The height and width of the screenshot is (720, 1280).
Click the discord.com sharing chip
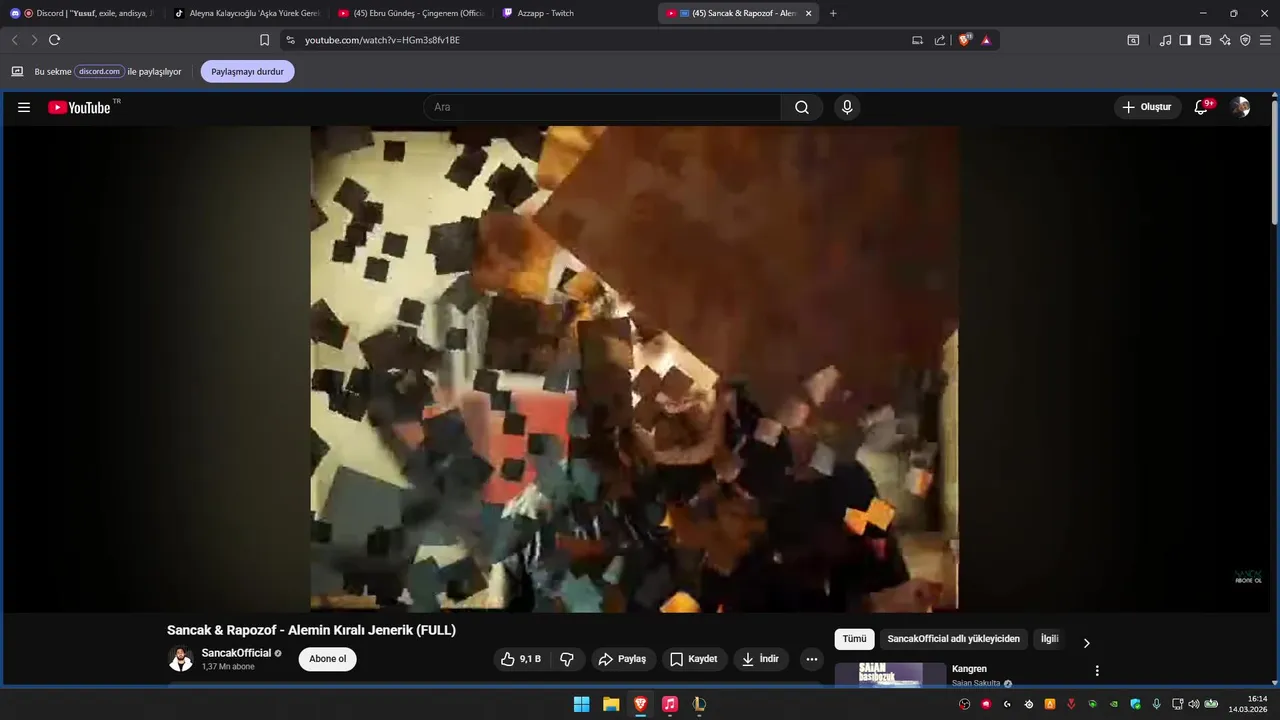pyautogui.click(x=100, y=72)
